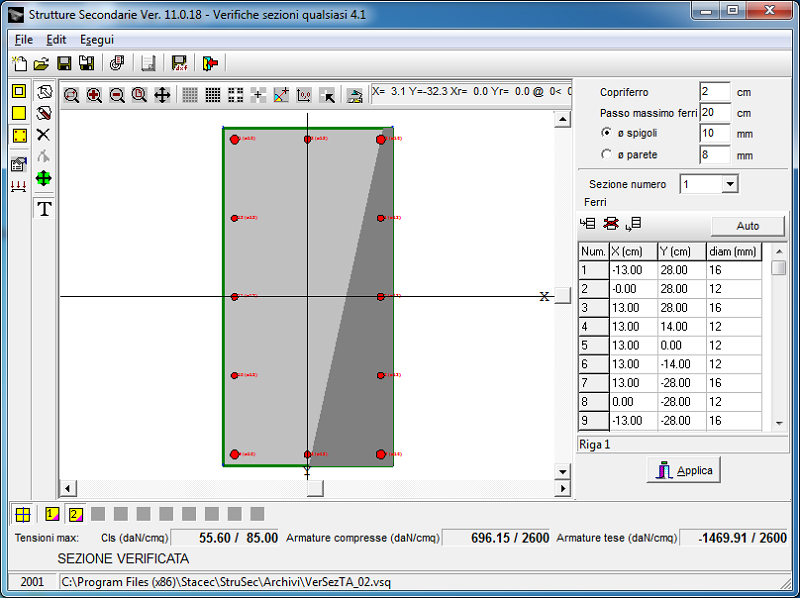Activate the pan four-arrow tool
The image size is (800, 598).
click(x=162, y=95)
